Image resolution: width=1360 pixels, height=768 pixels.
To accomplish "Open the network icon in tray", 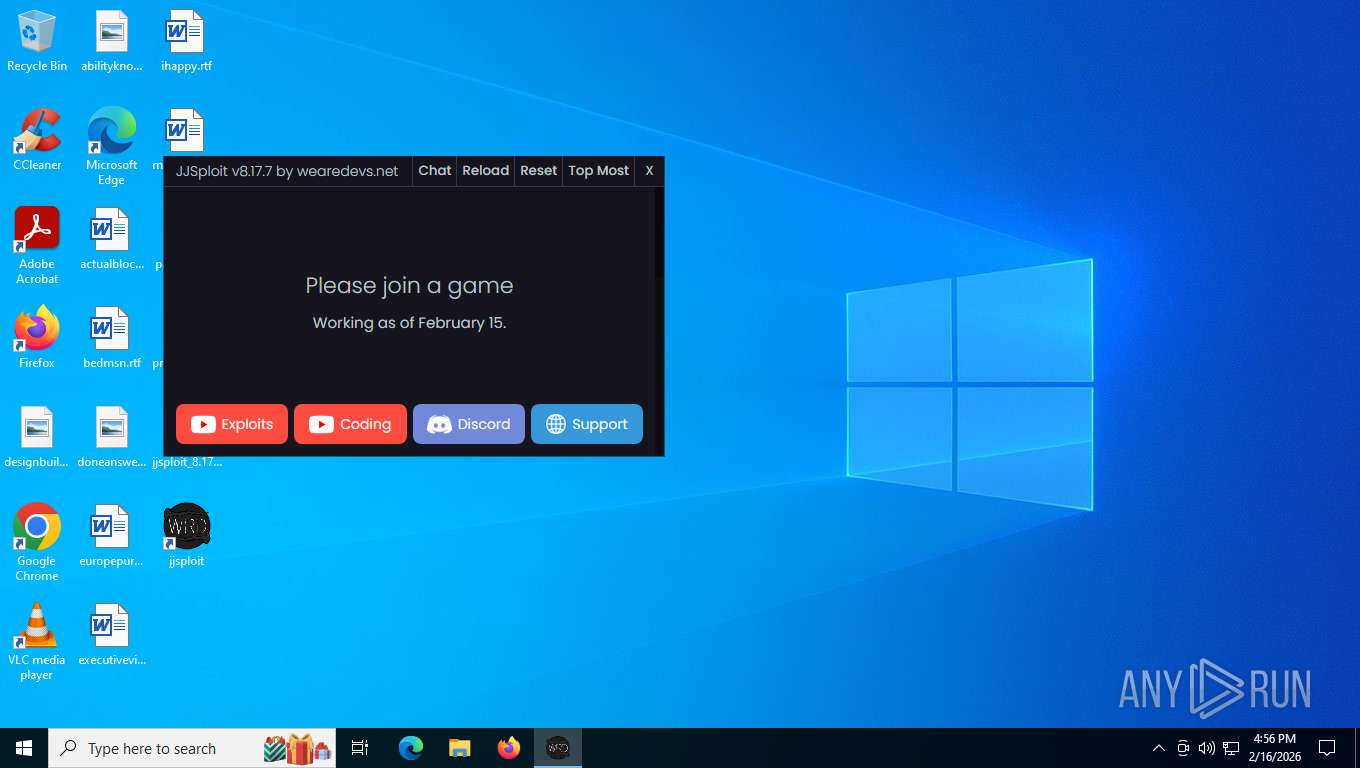I will tap(1231, 748).
